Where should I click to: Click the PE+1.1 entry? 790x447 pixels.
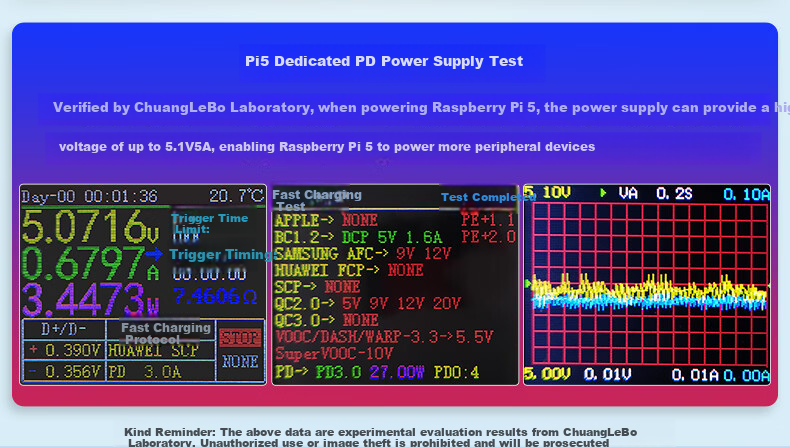click(488, 220)
